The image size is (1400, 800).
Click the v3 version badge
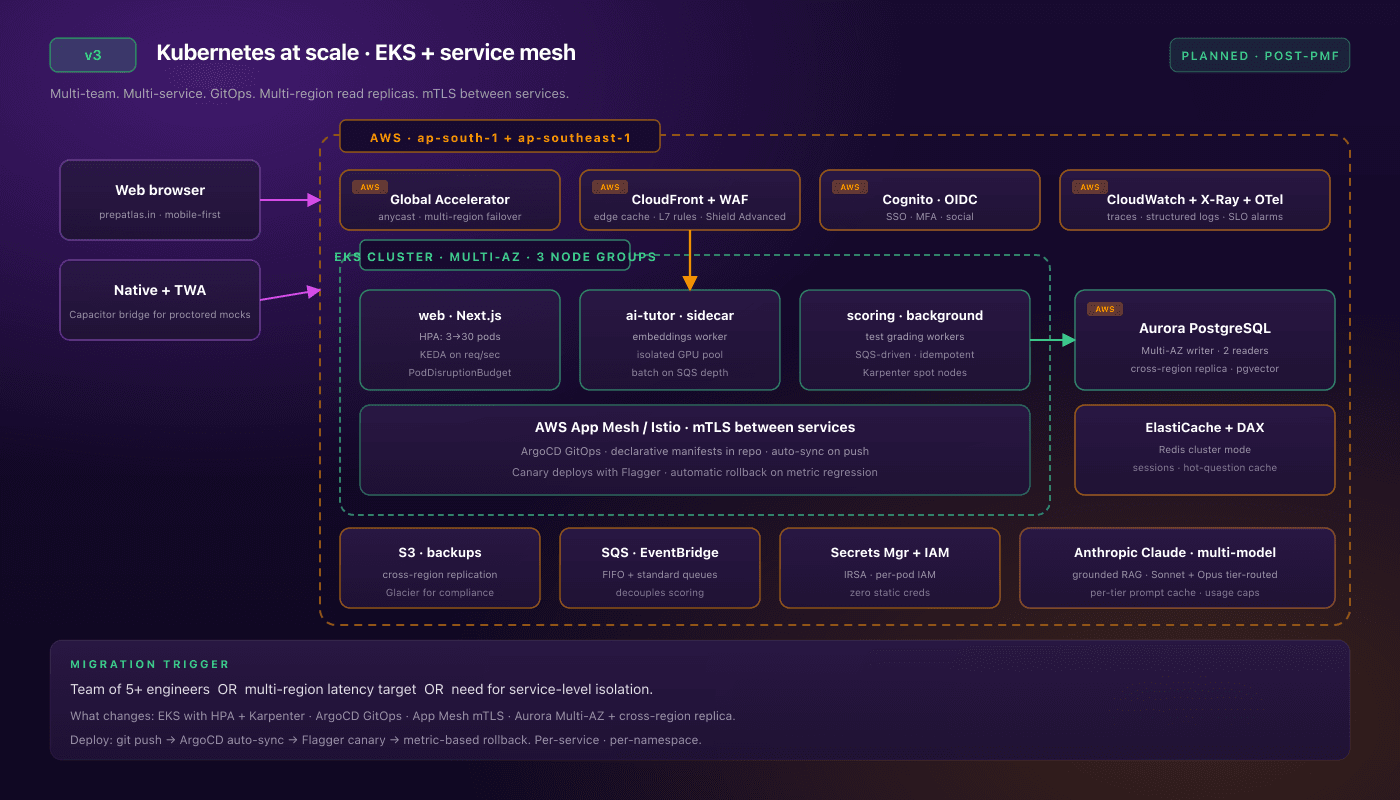pos(93,55)
